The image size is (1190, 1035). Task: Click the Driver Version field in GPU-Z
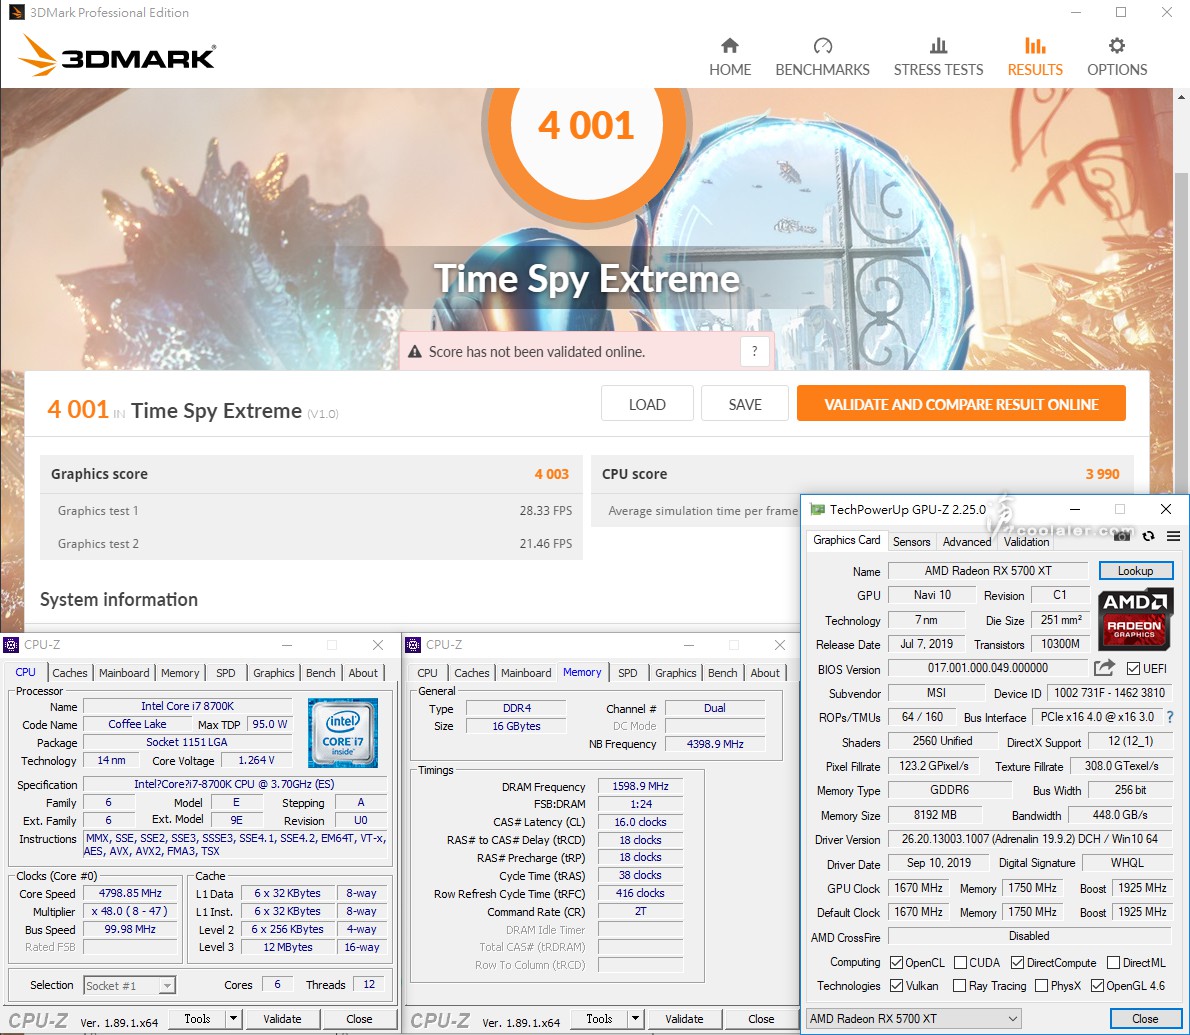1030,838
